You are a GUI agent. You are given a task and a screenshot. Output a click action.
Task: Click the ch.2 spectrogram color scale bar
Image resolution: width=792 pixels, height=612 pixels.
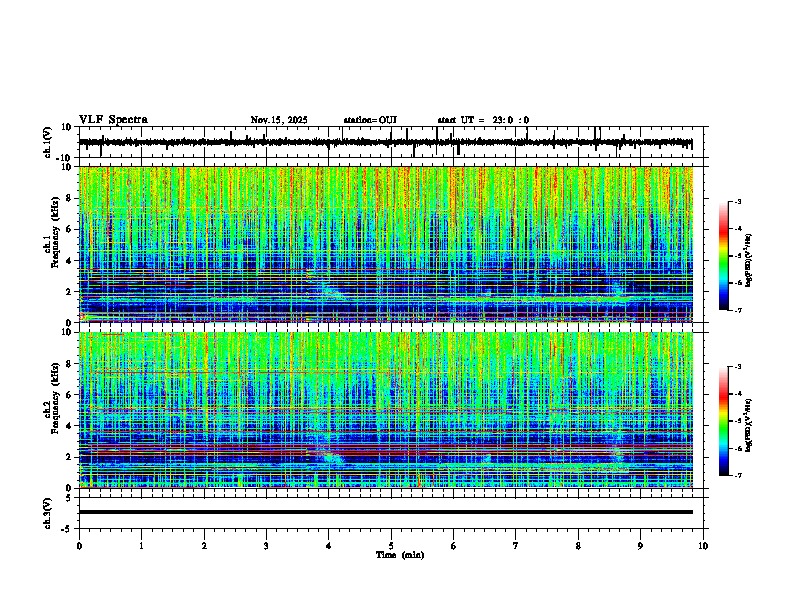(724, 421)
